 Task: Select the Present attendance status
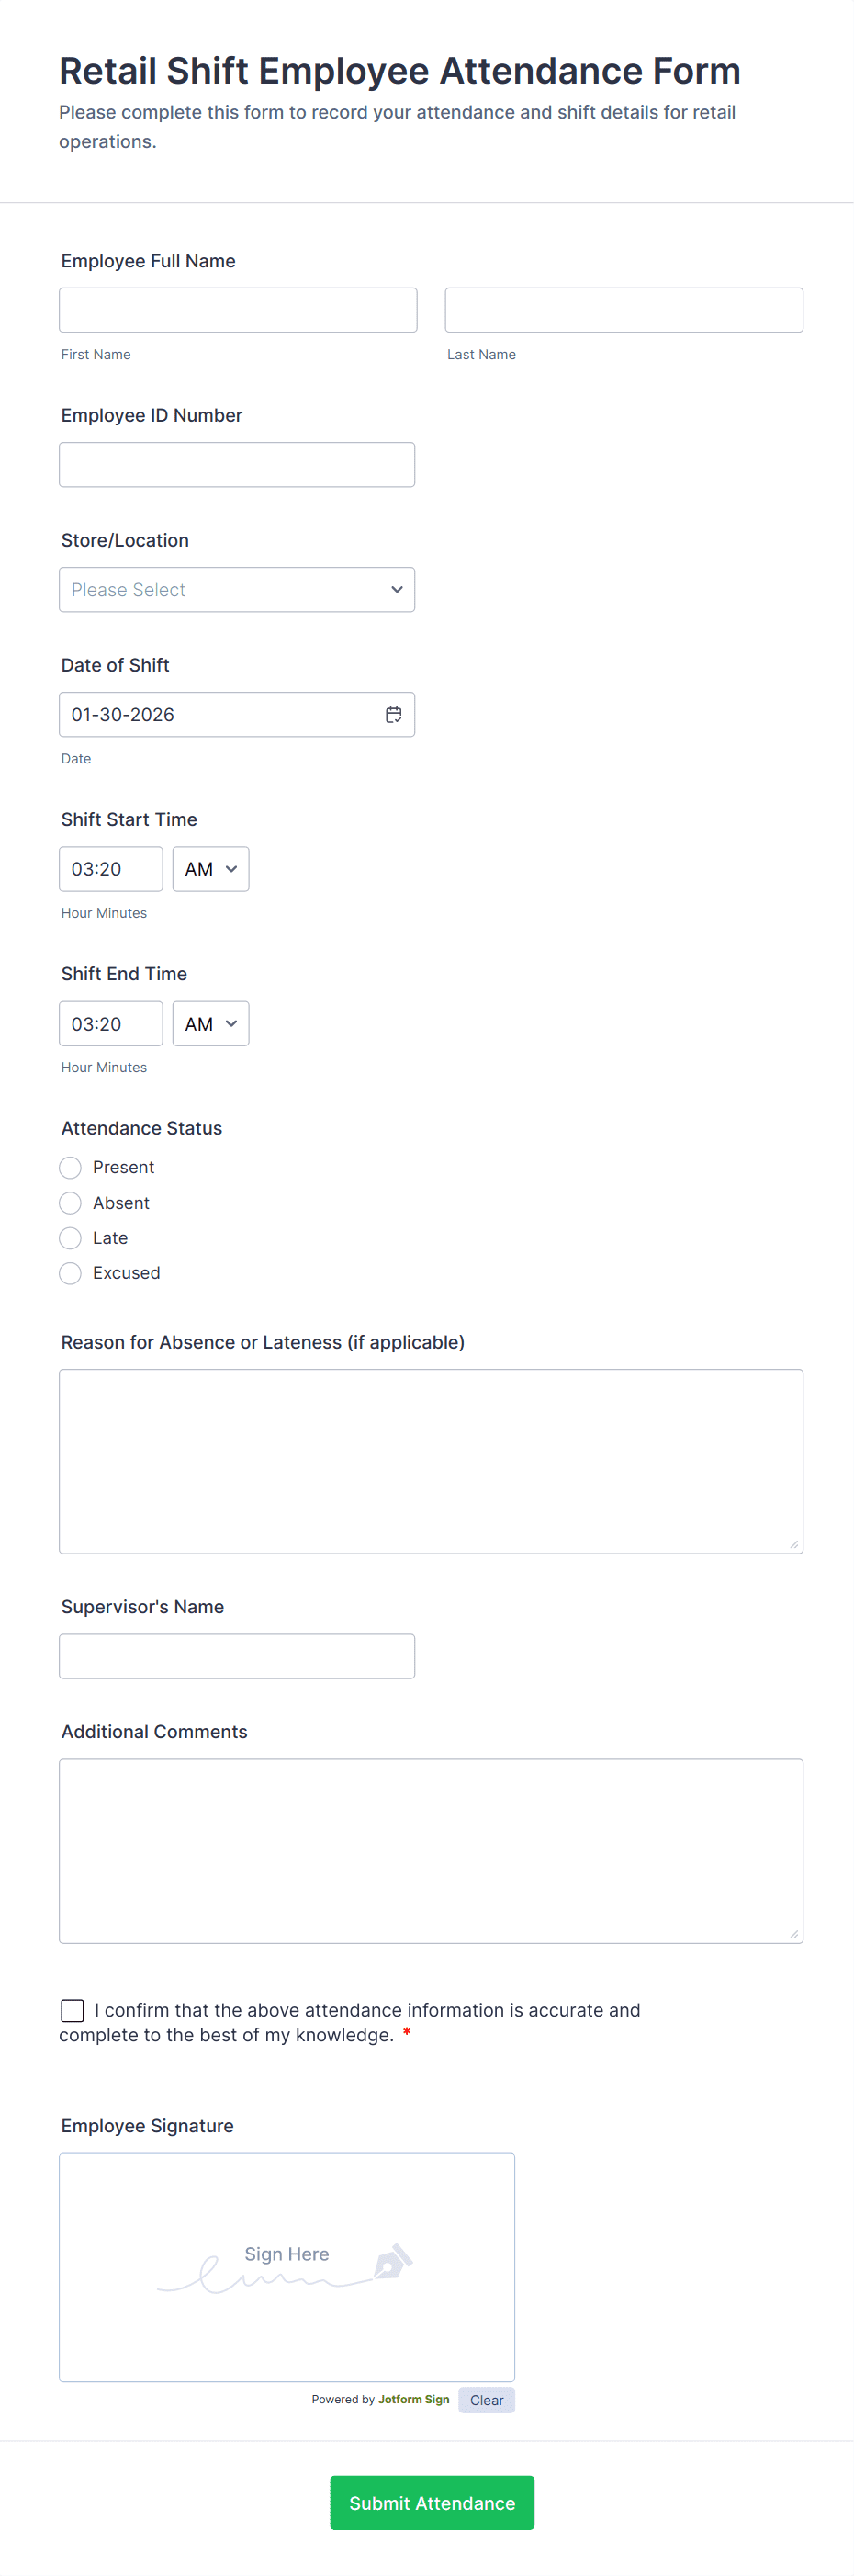pos(70,1167)
